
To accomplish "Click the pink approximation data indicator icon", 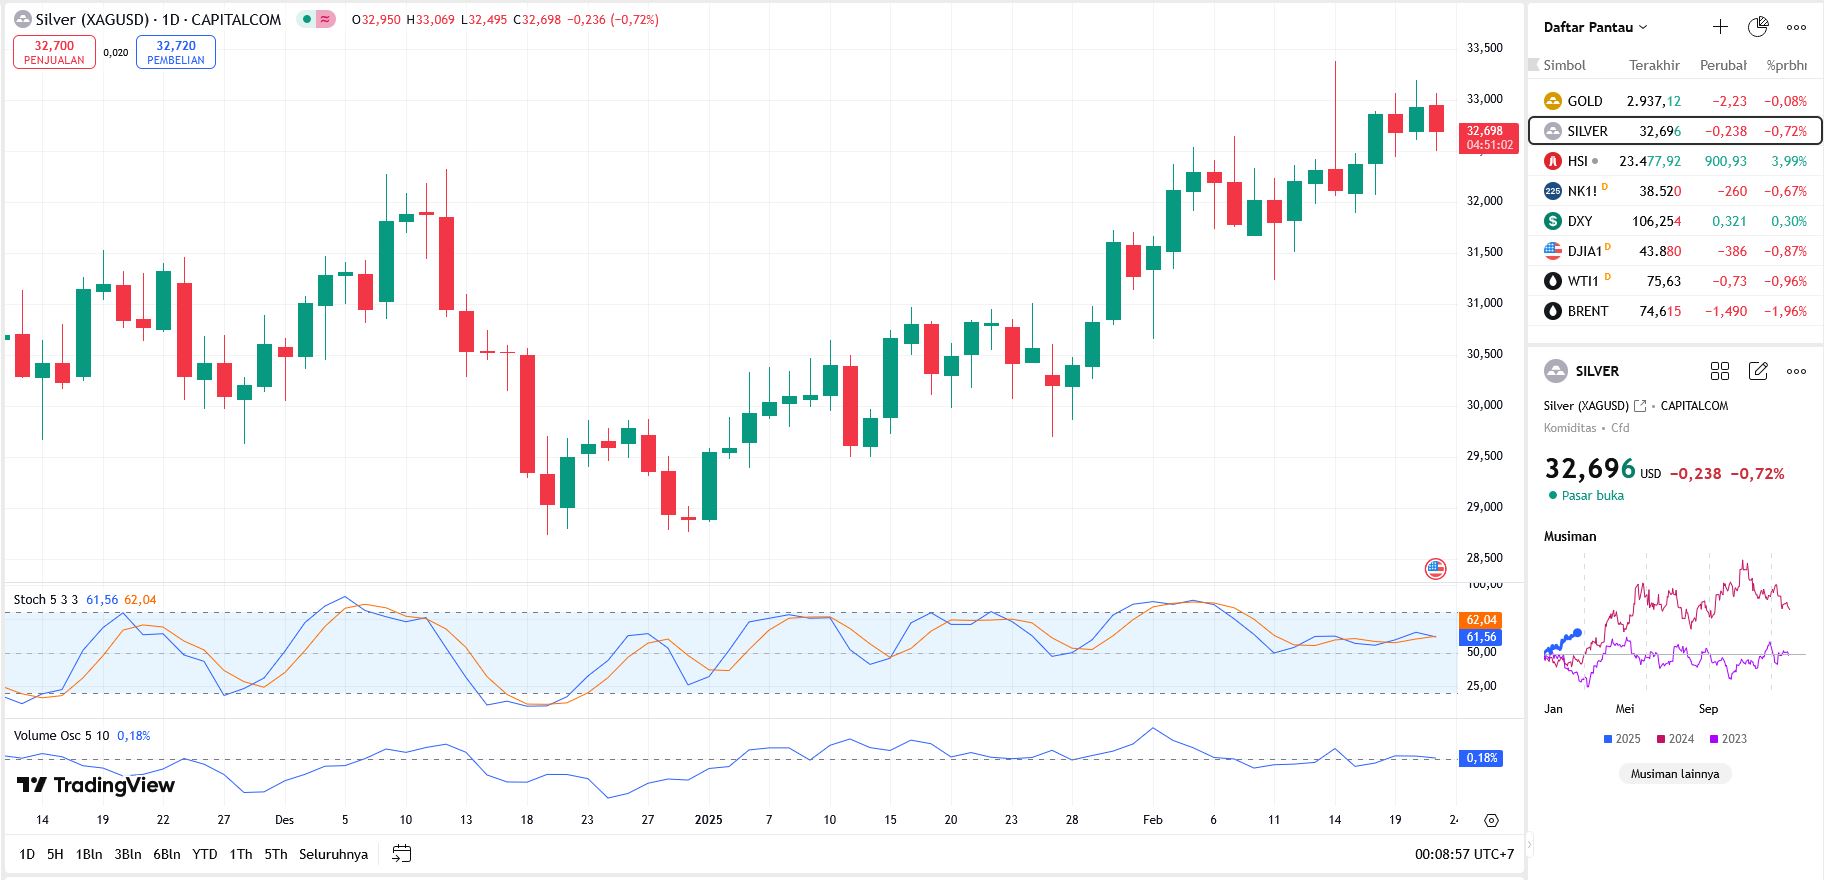I will (x=326, y=20).
